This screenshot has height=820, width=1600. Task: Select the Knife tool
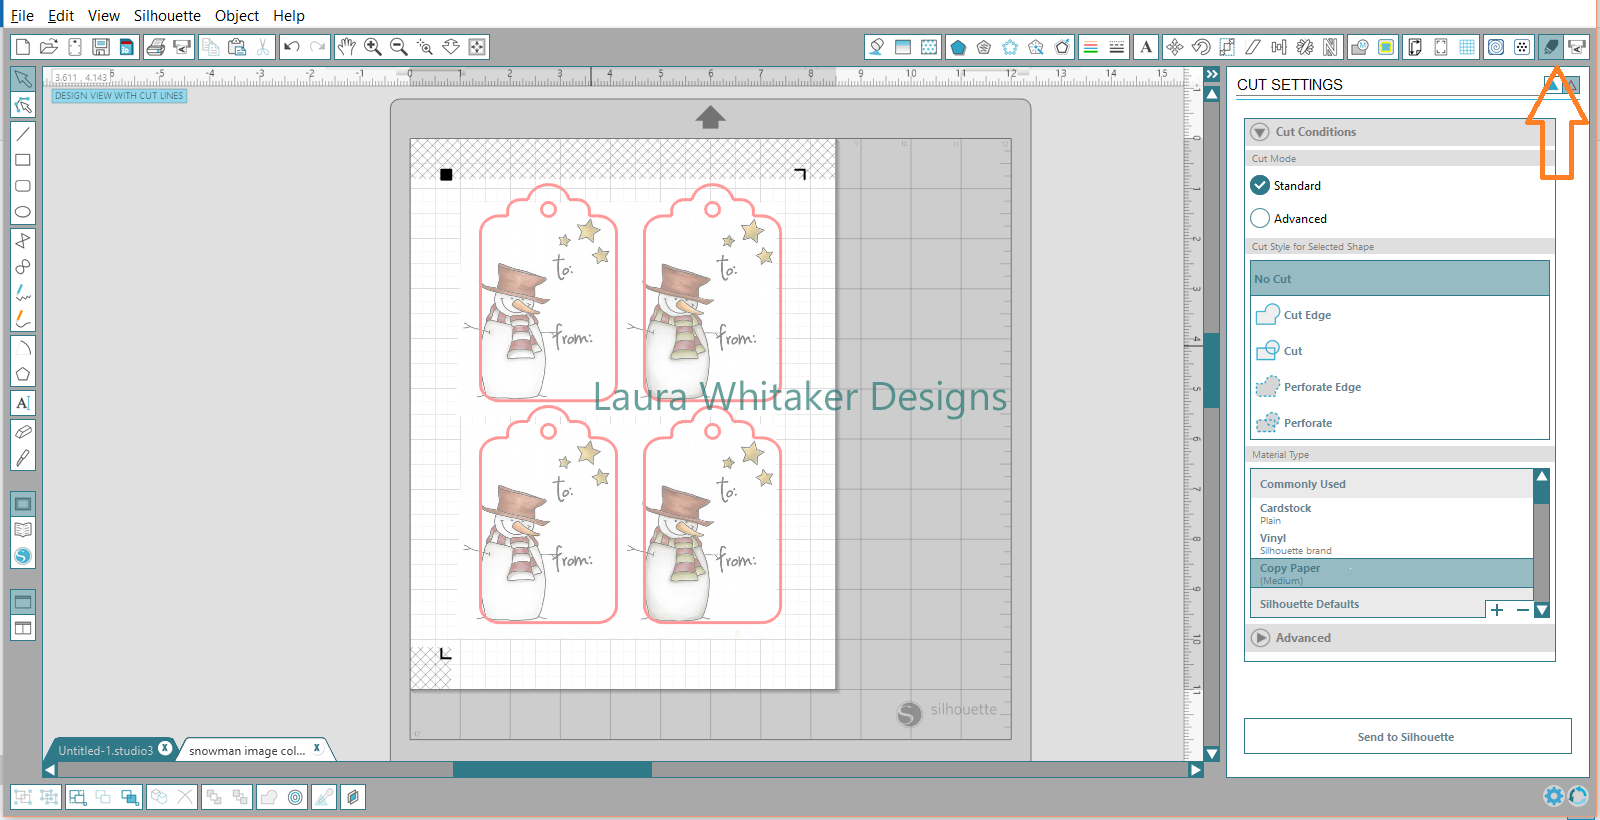click(x=23, y=458)
